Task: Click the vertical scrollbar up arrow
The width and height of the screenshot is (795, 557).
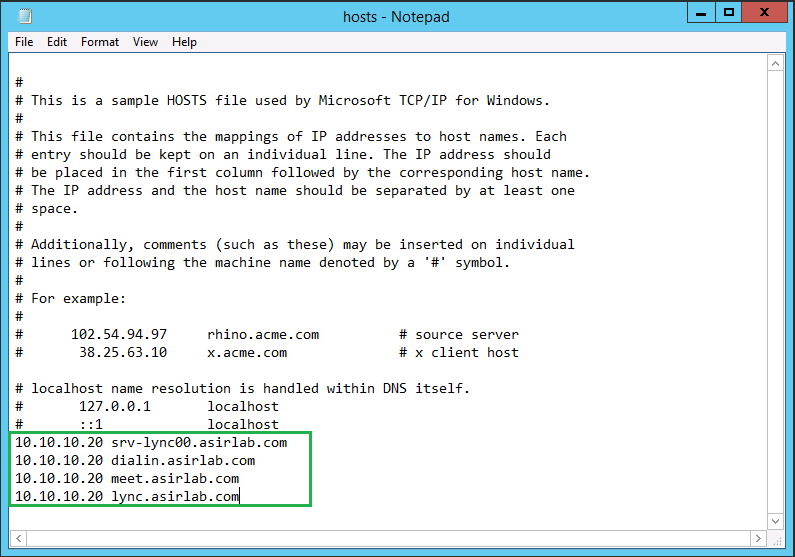Action: click(x=775, y=63)
